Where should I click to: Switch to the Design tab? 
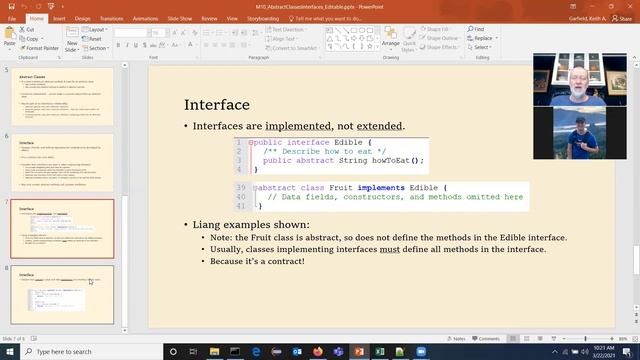point(82,19)
